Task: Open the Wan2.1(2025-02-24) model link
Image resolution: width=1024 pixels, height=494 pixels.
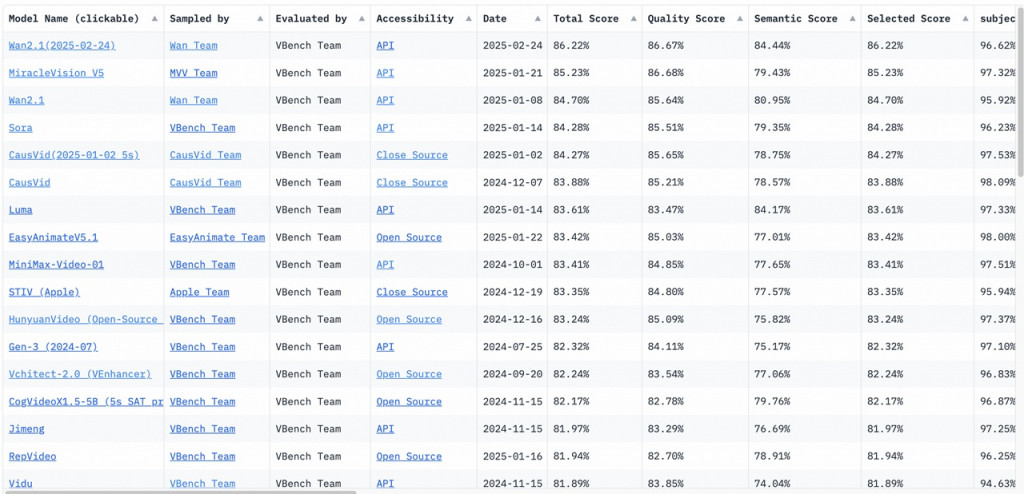Action: pyautogui.click(x=62, y=46)
